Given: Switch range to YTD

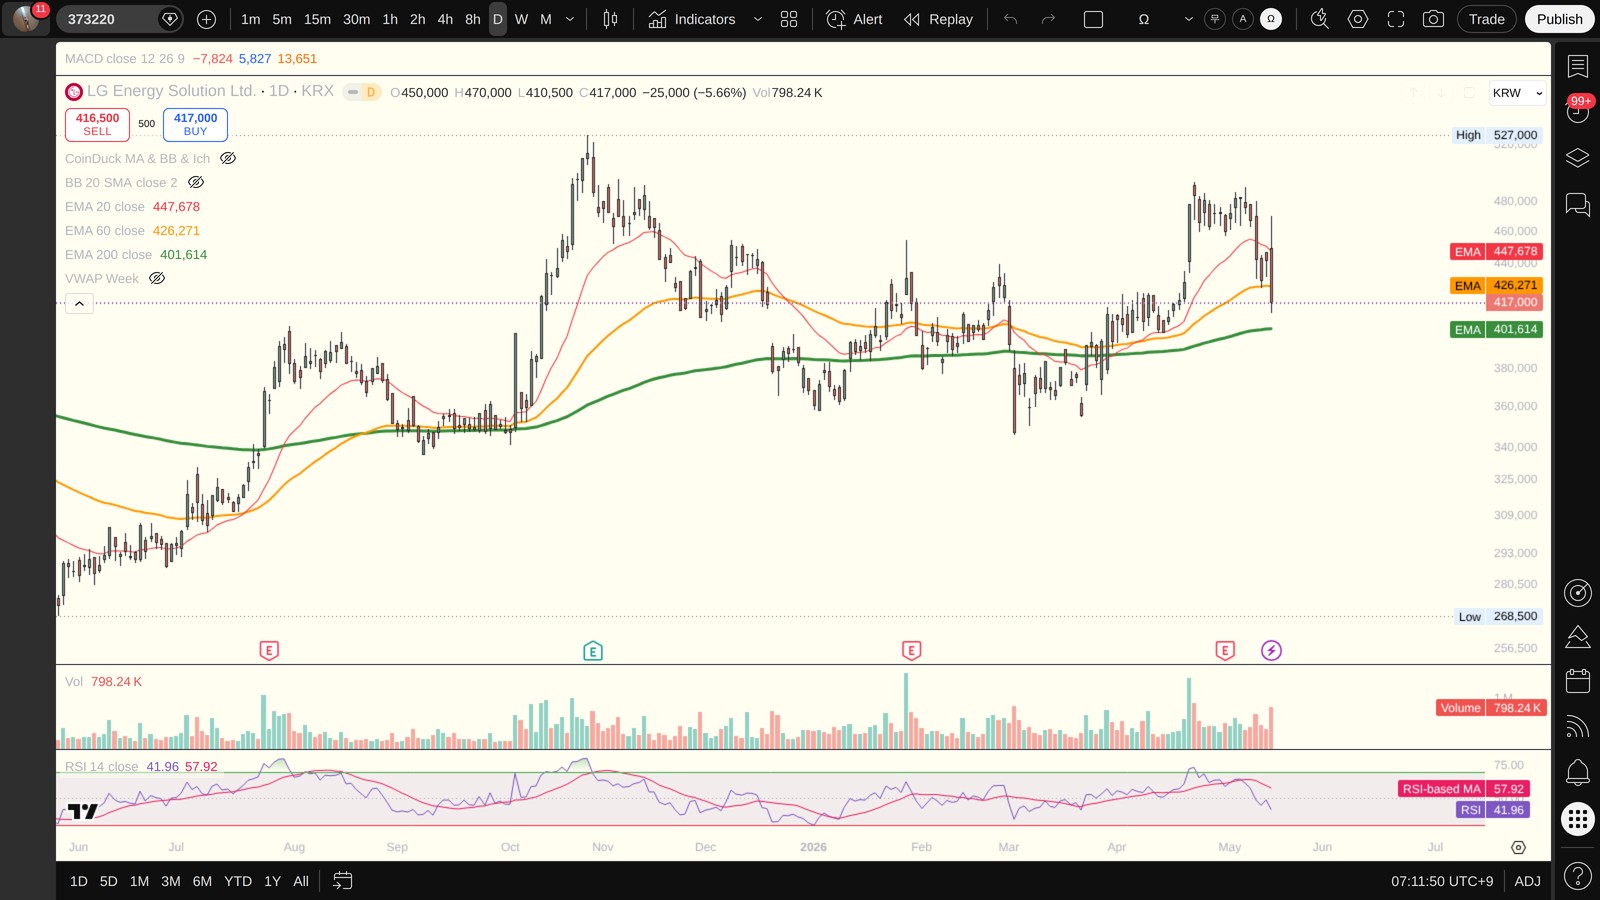Looking at the screenshot, I should tap(238, 881).
